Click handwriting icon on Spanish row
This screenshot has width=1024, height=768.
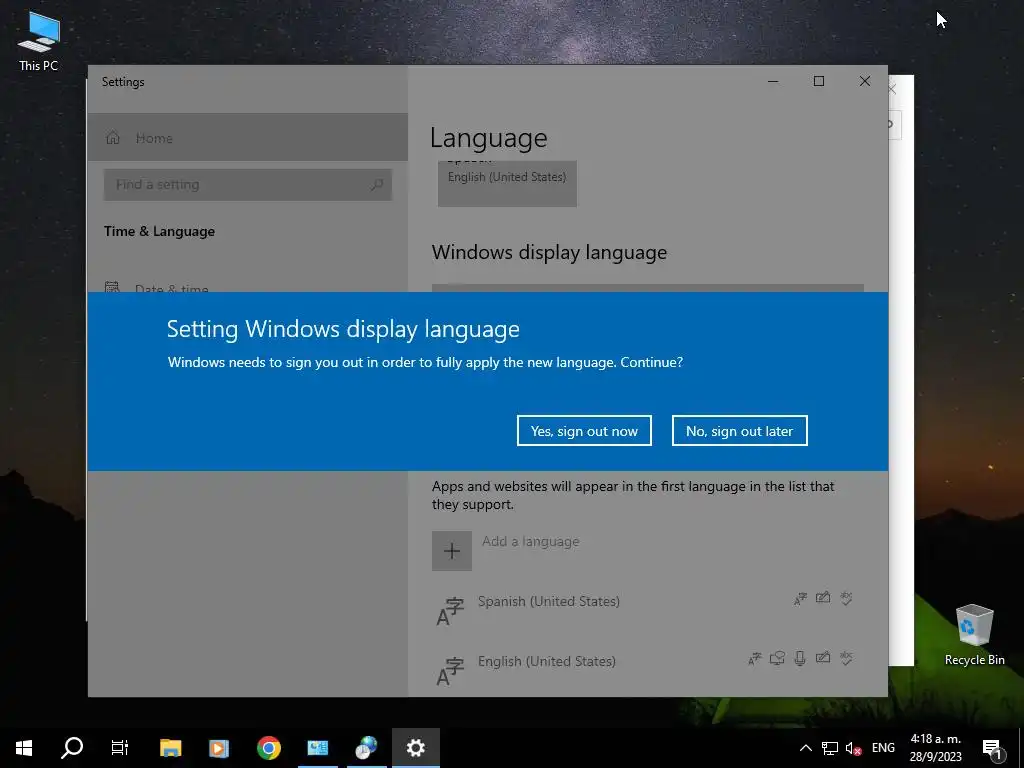(823, 598)
